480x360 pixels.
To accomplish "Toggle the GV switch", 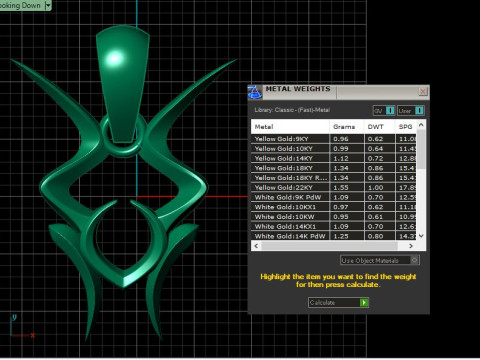I will click(384, 110).
